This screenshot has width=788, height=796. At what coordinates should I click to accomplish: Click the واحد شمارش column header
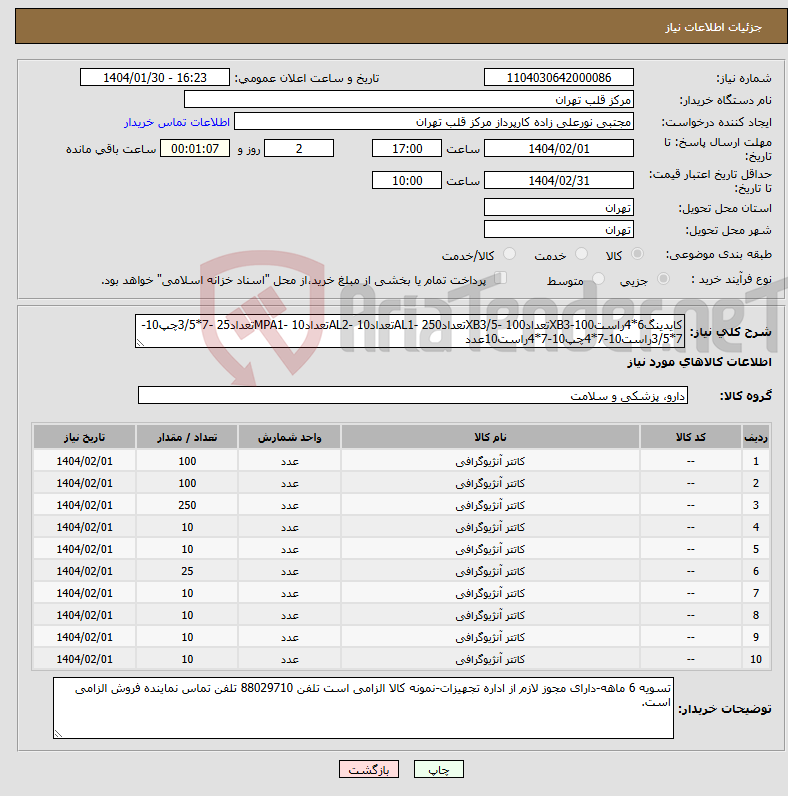click(289, 437)
